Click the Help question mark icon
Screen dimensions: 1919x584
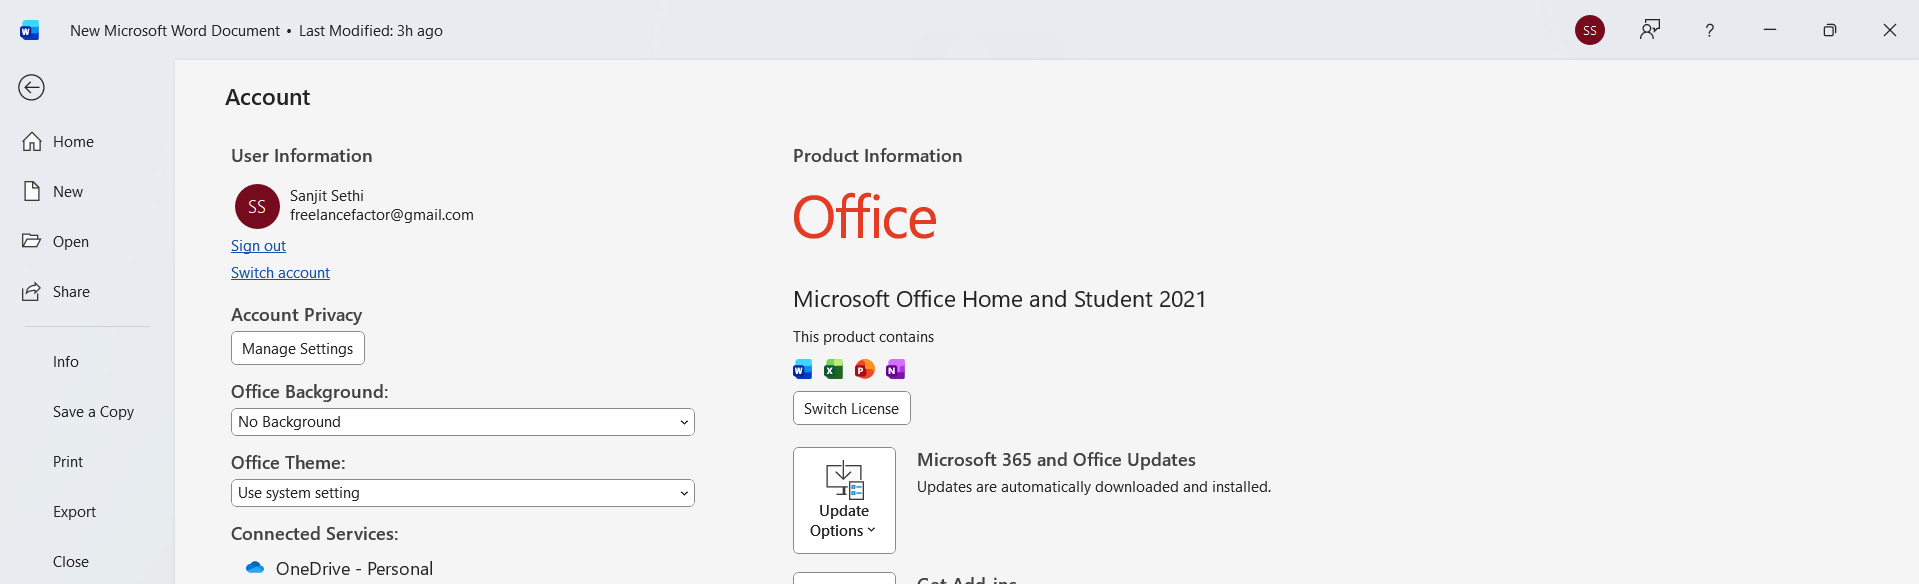1710,31
